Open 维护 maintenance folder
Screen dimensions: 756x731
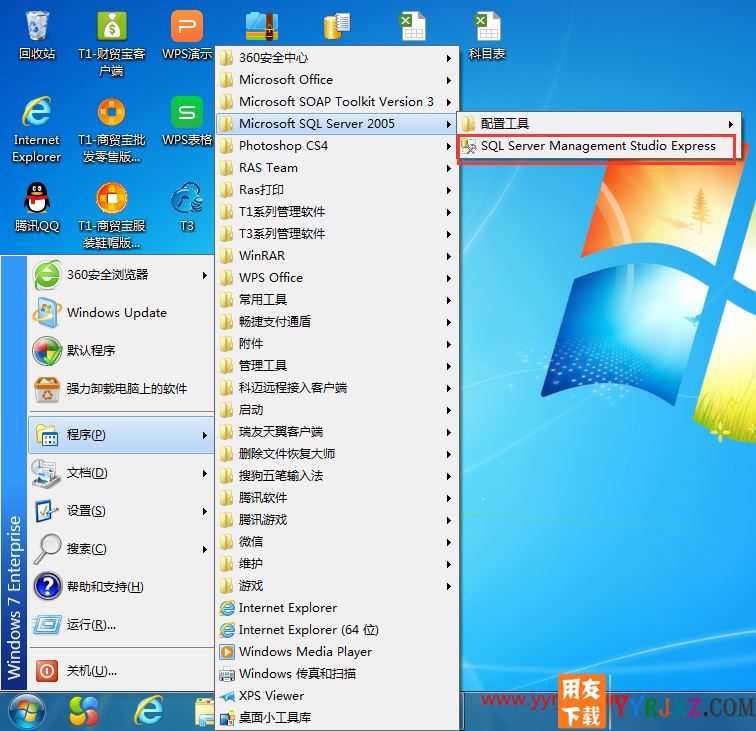click(337, 564)
